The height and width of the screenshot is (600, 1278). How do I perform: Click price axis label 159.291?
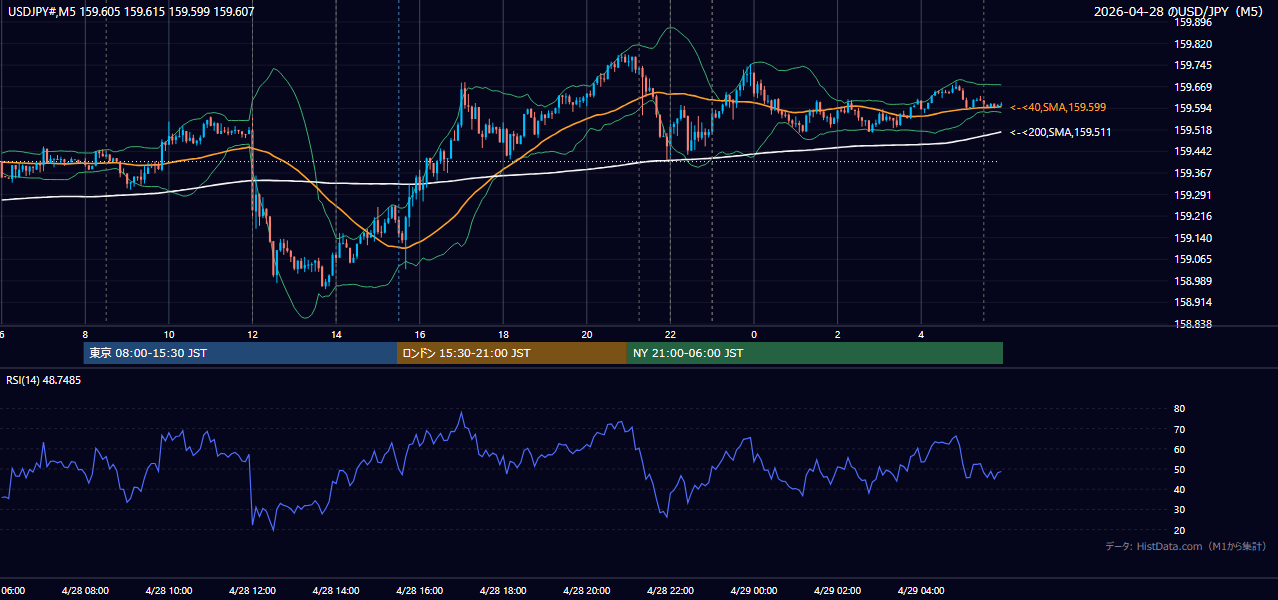1193,195
